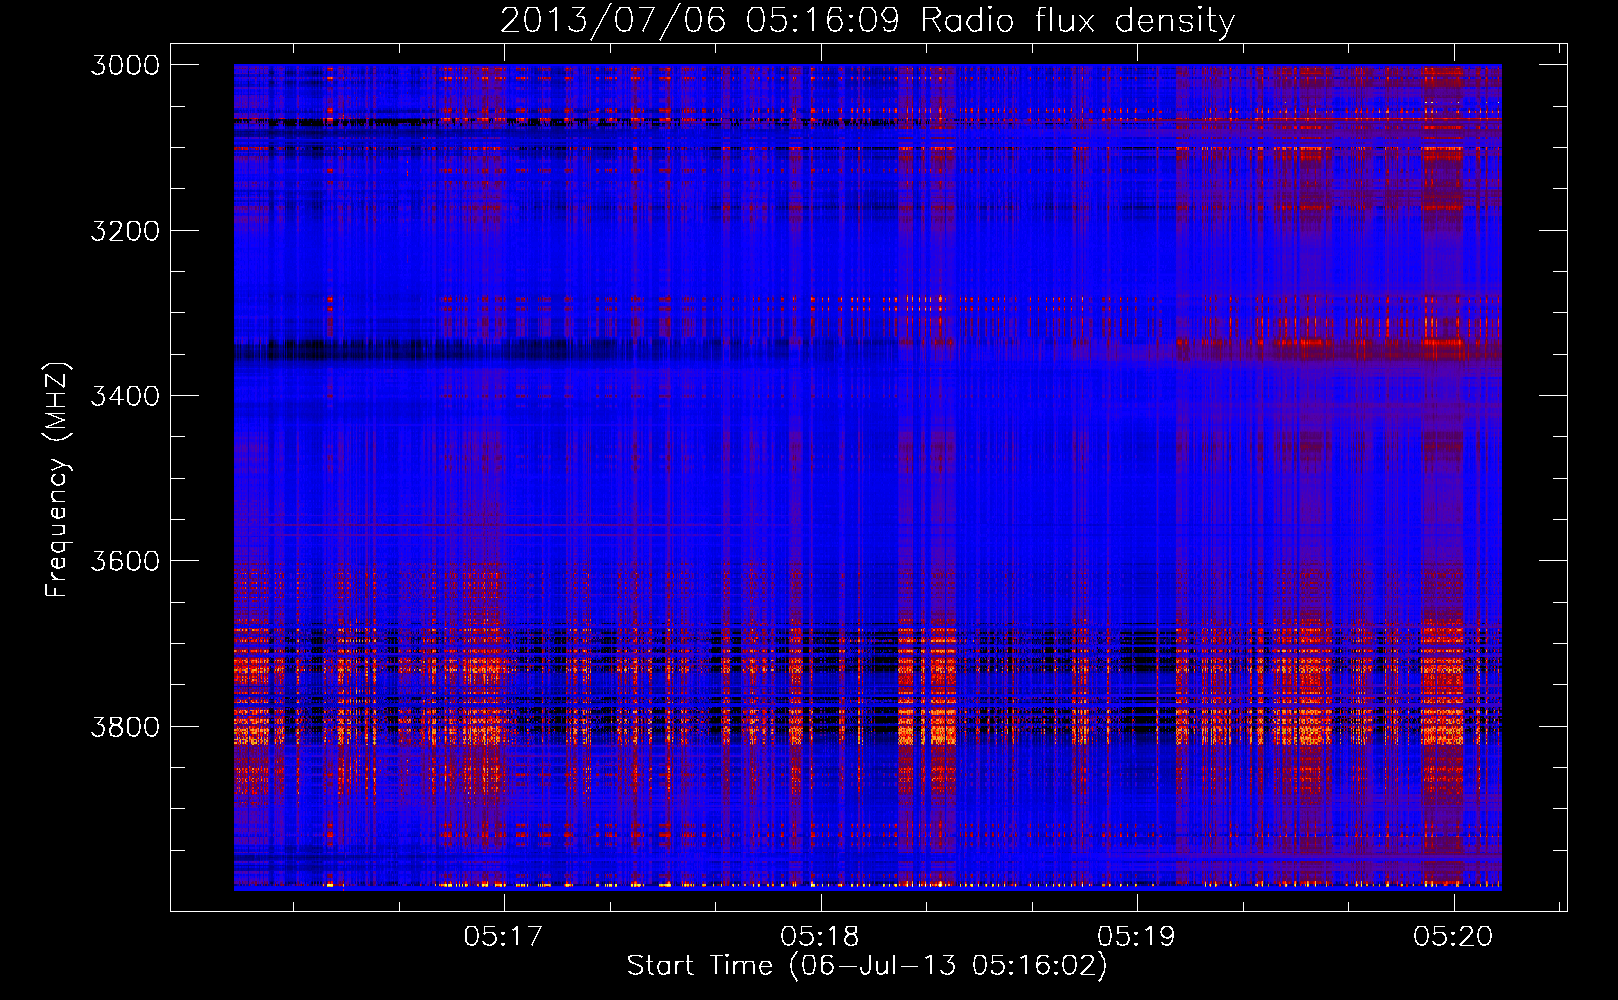Select the 3800 frequency axis label

click(125, 727)
